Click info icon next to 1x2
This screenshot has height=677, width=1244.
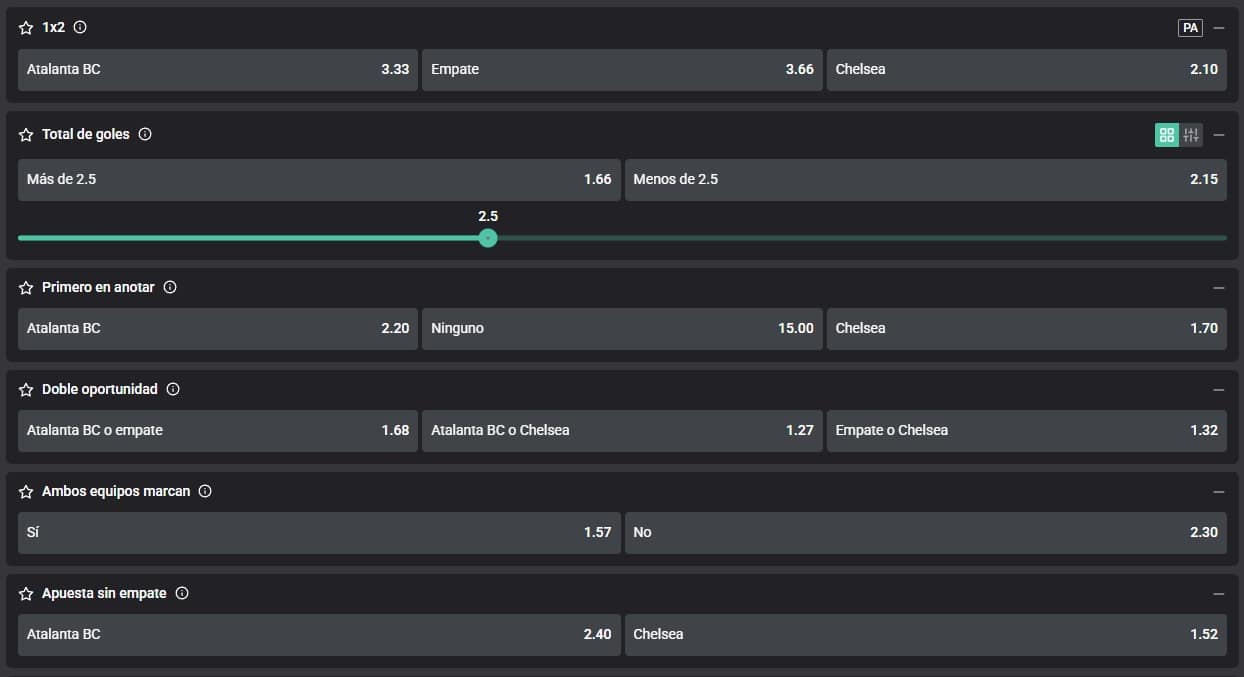pos(80,28)
